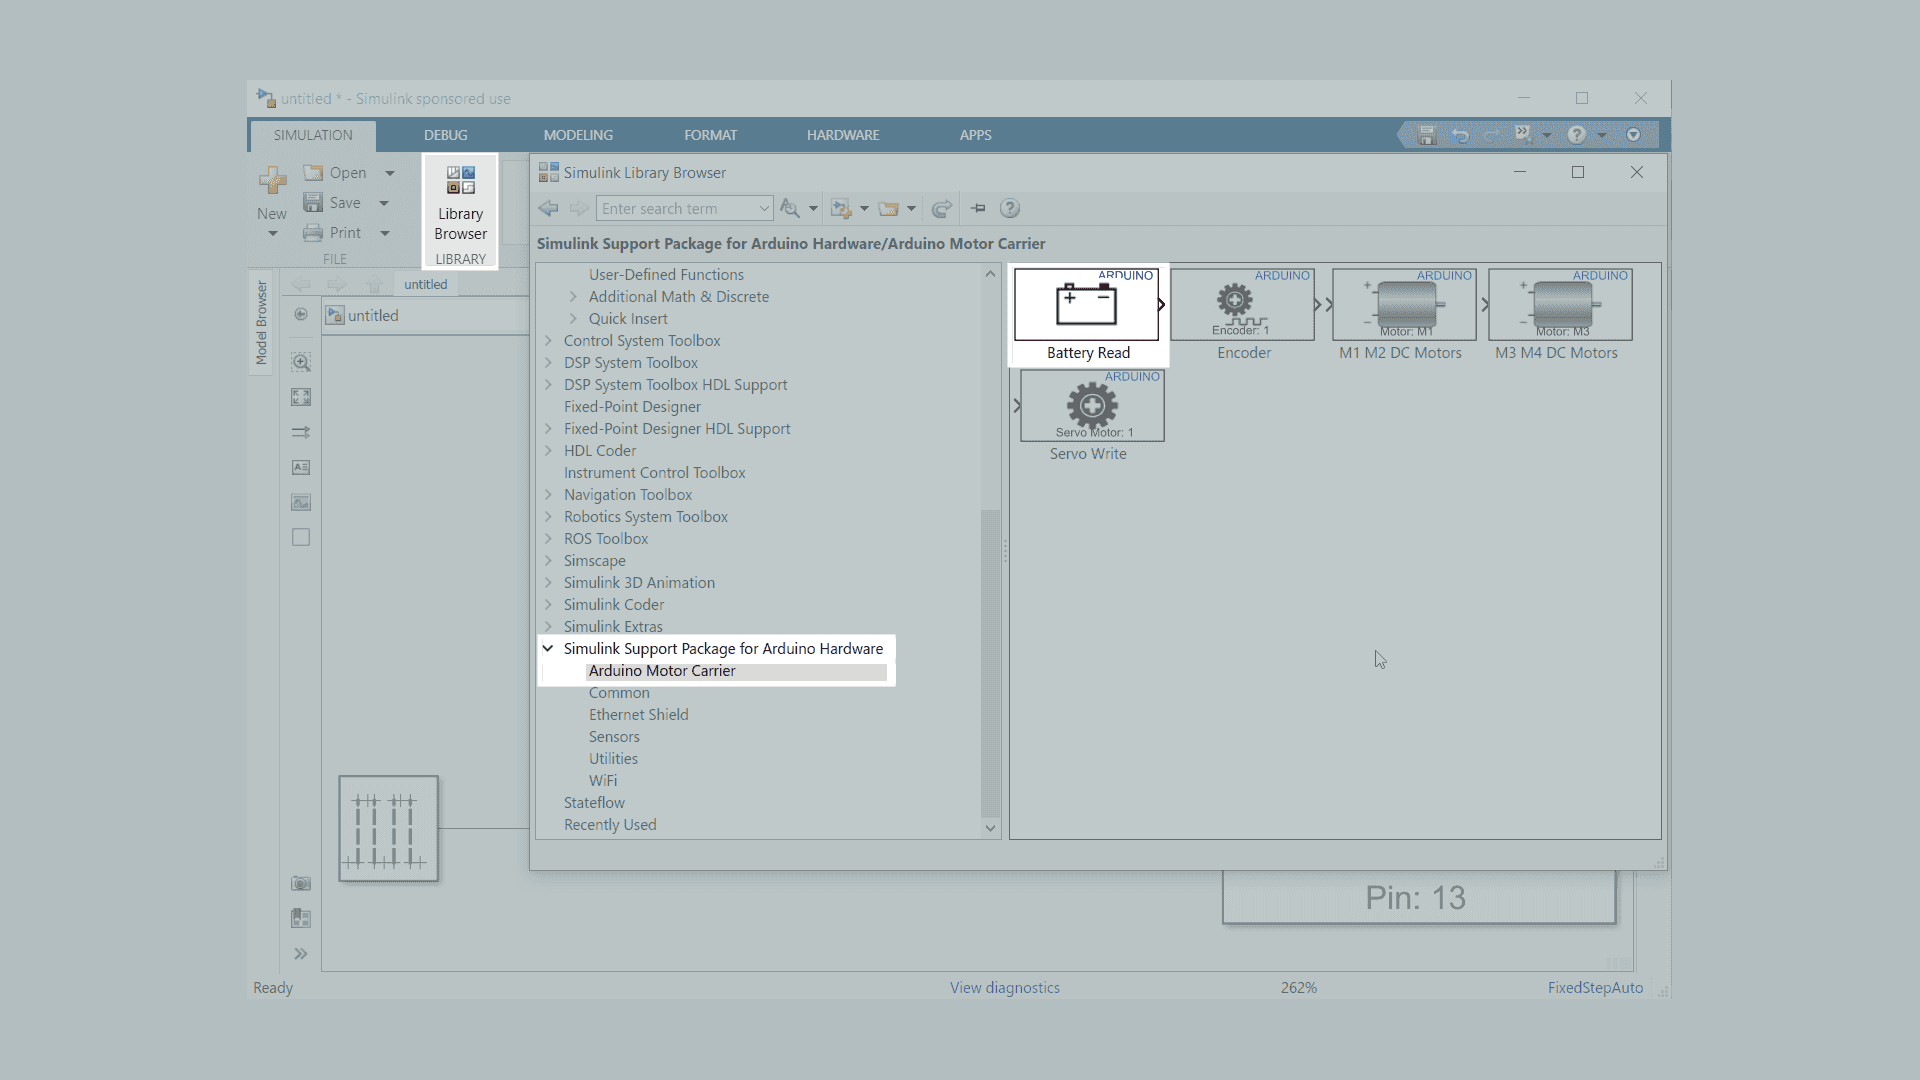
Task: Switch to the MODELING tab
Action: [x=578, y=135]
